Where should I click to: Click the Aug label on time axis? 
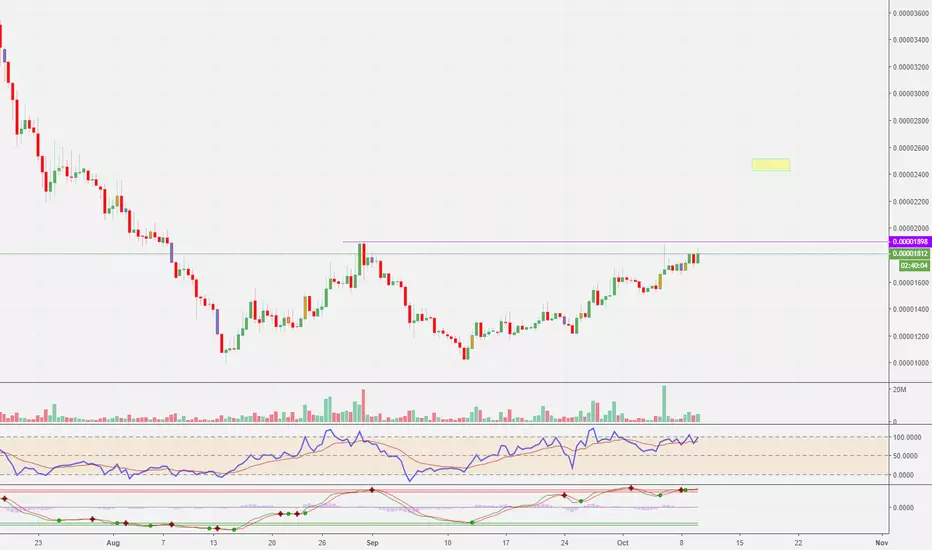click(x=113, y=543)
